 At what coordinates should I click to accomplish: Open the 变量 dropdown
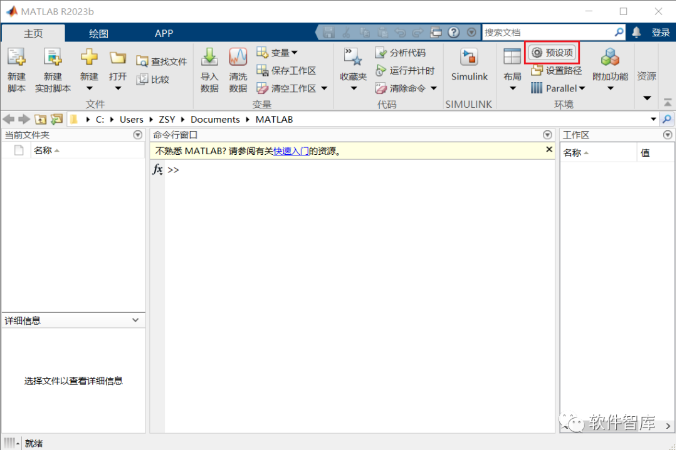coord(277,53)
